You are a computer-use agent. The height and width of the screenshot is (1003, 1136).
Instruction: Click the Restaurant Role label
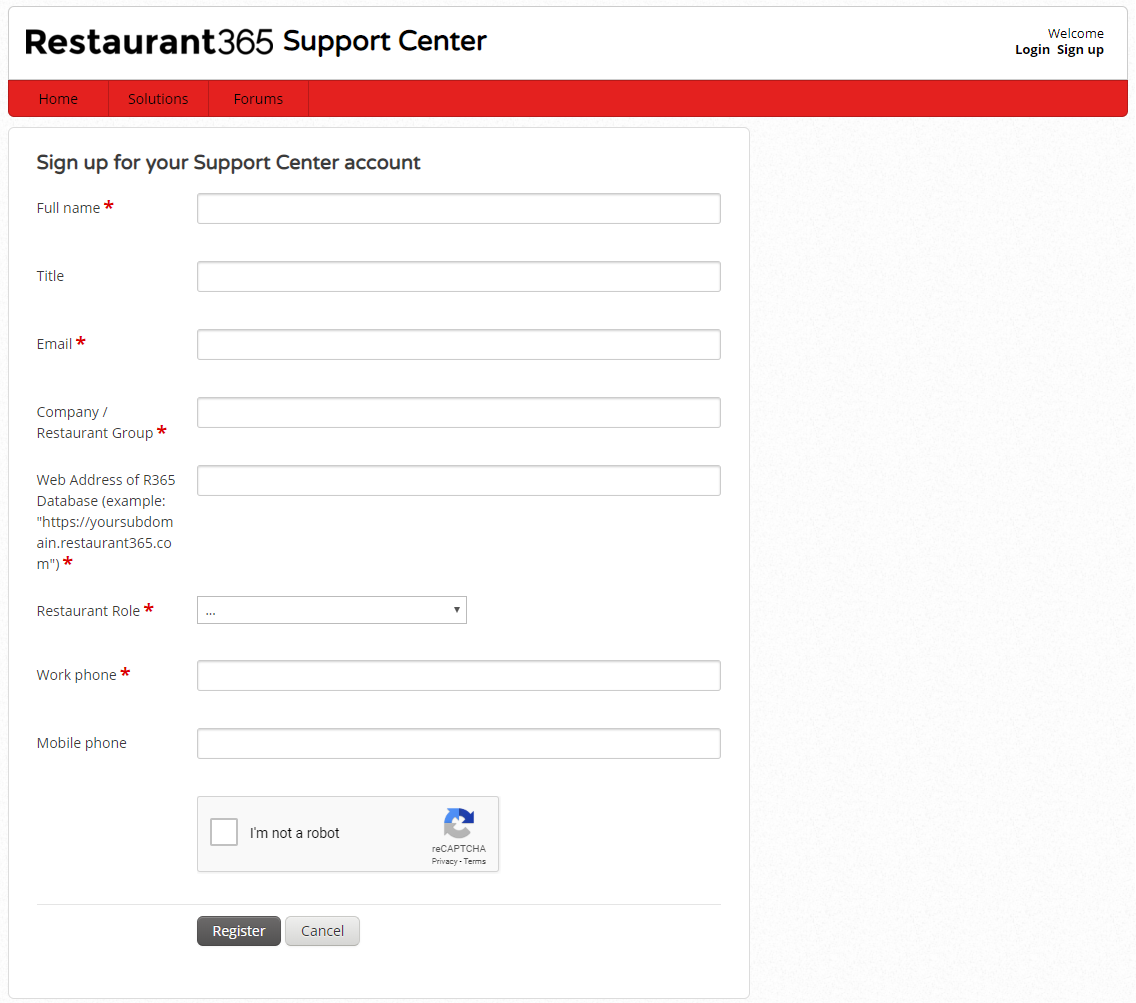(x=88, y=611)
